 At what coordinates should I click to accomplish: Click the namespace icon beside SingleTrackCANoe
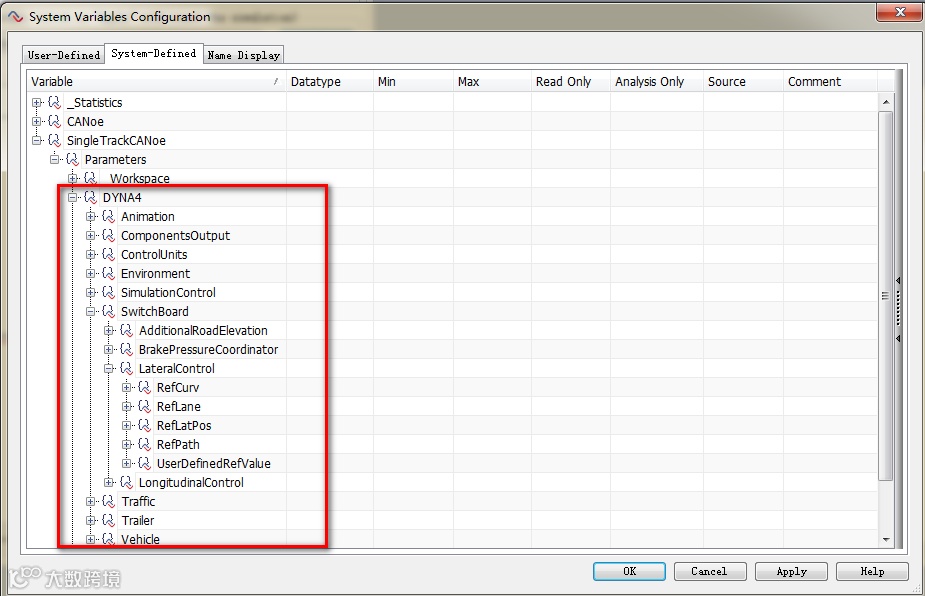[x=54, y=140]
